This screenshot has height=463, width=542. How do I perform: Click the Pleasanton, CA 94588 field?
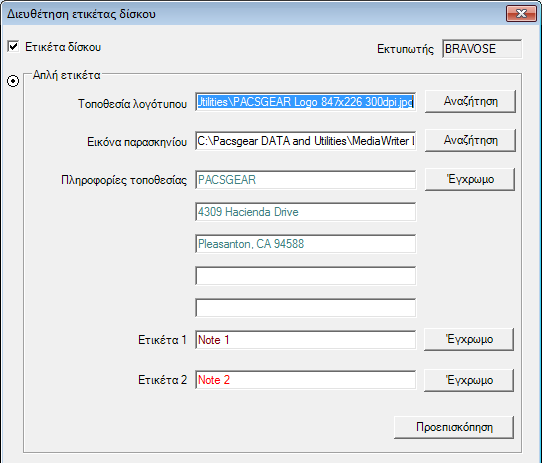click(306, 244)
